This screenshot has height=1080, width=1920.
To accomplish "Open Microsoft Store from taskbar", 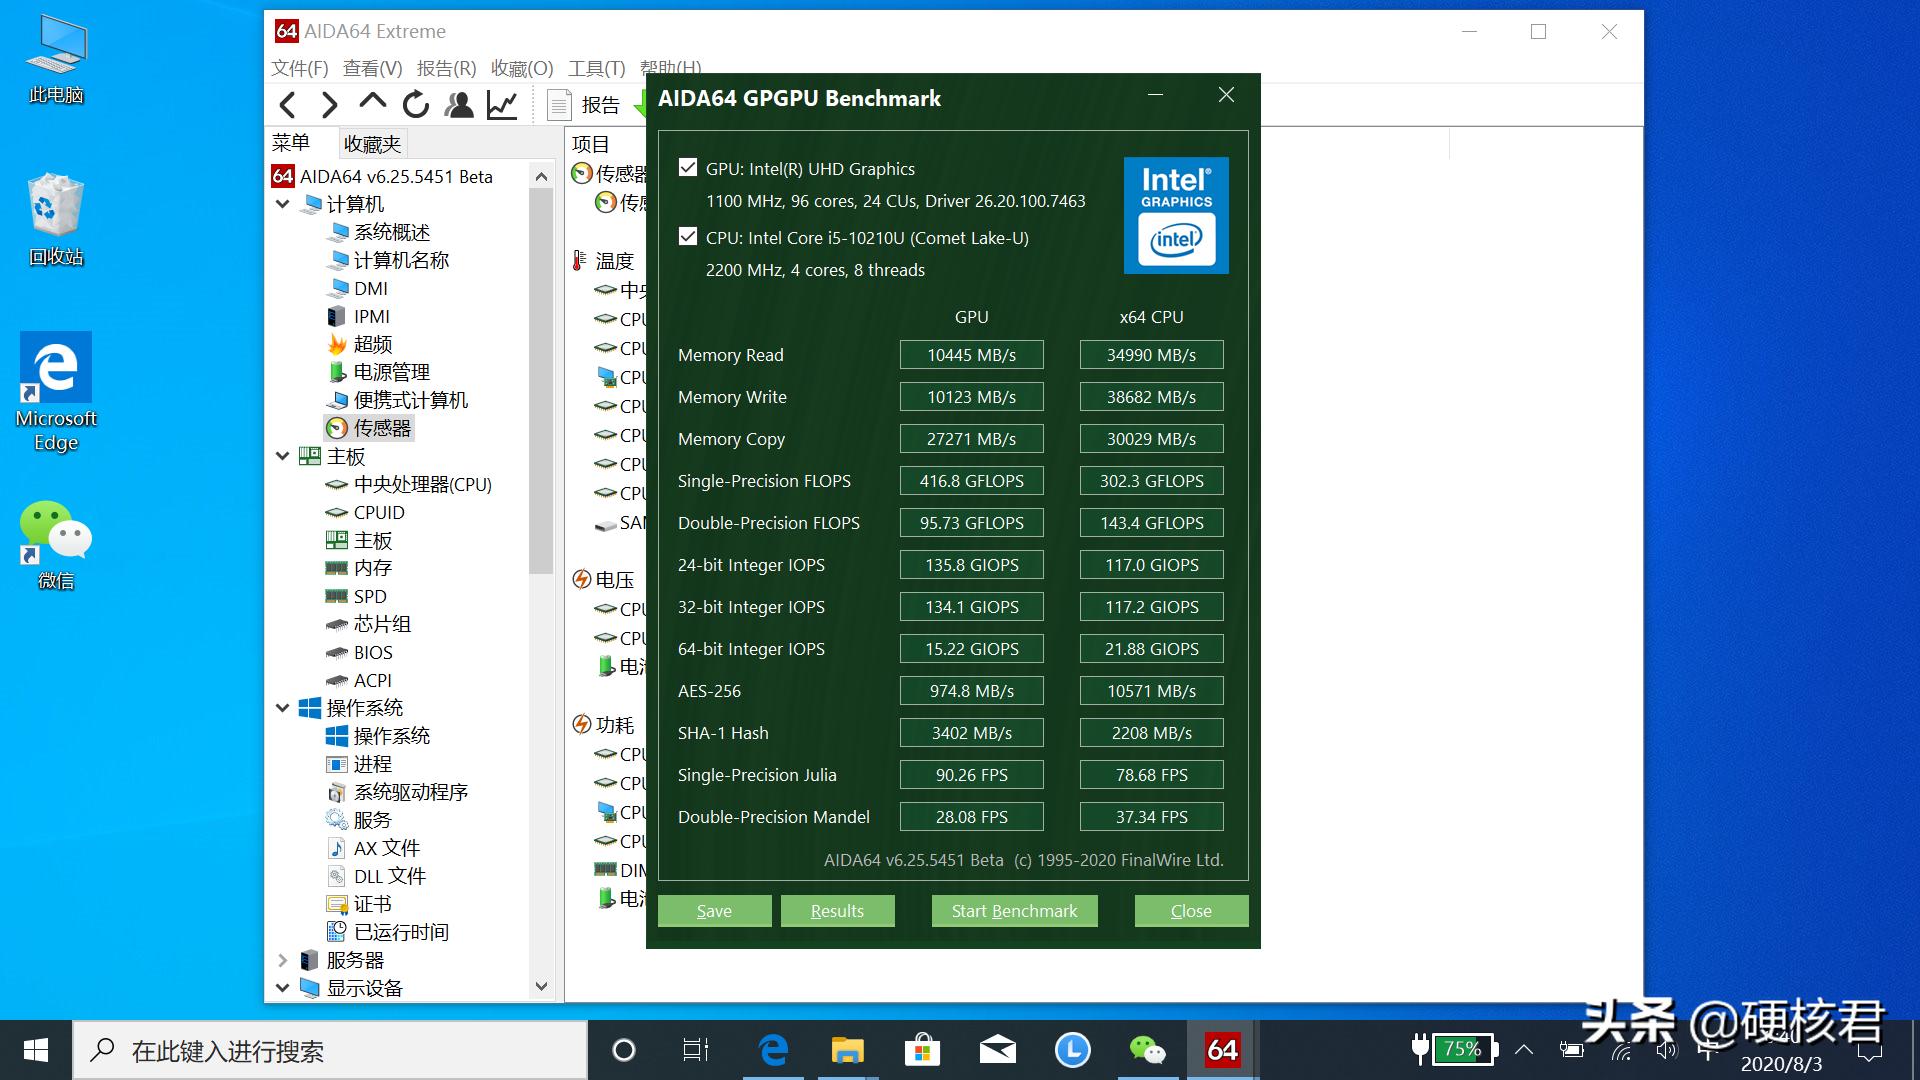I will [922, 1050].
